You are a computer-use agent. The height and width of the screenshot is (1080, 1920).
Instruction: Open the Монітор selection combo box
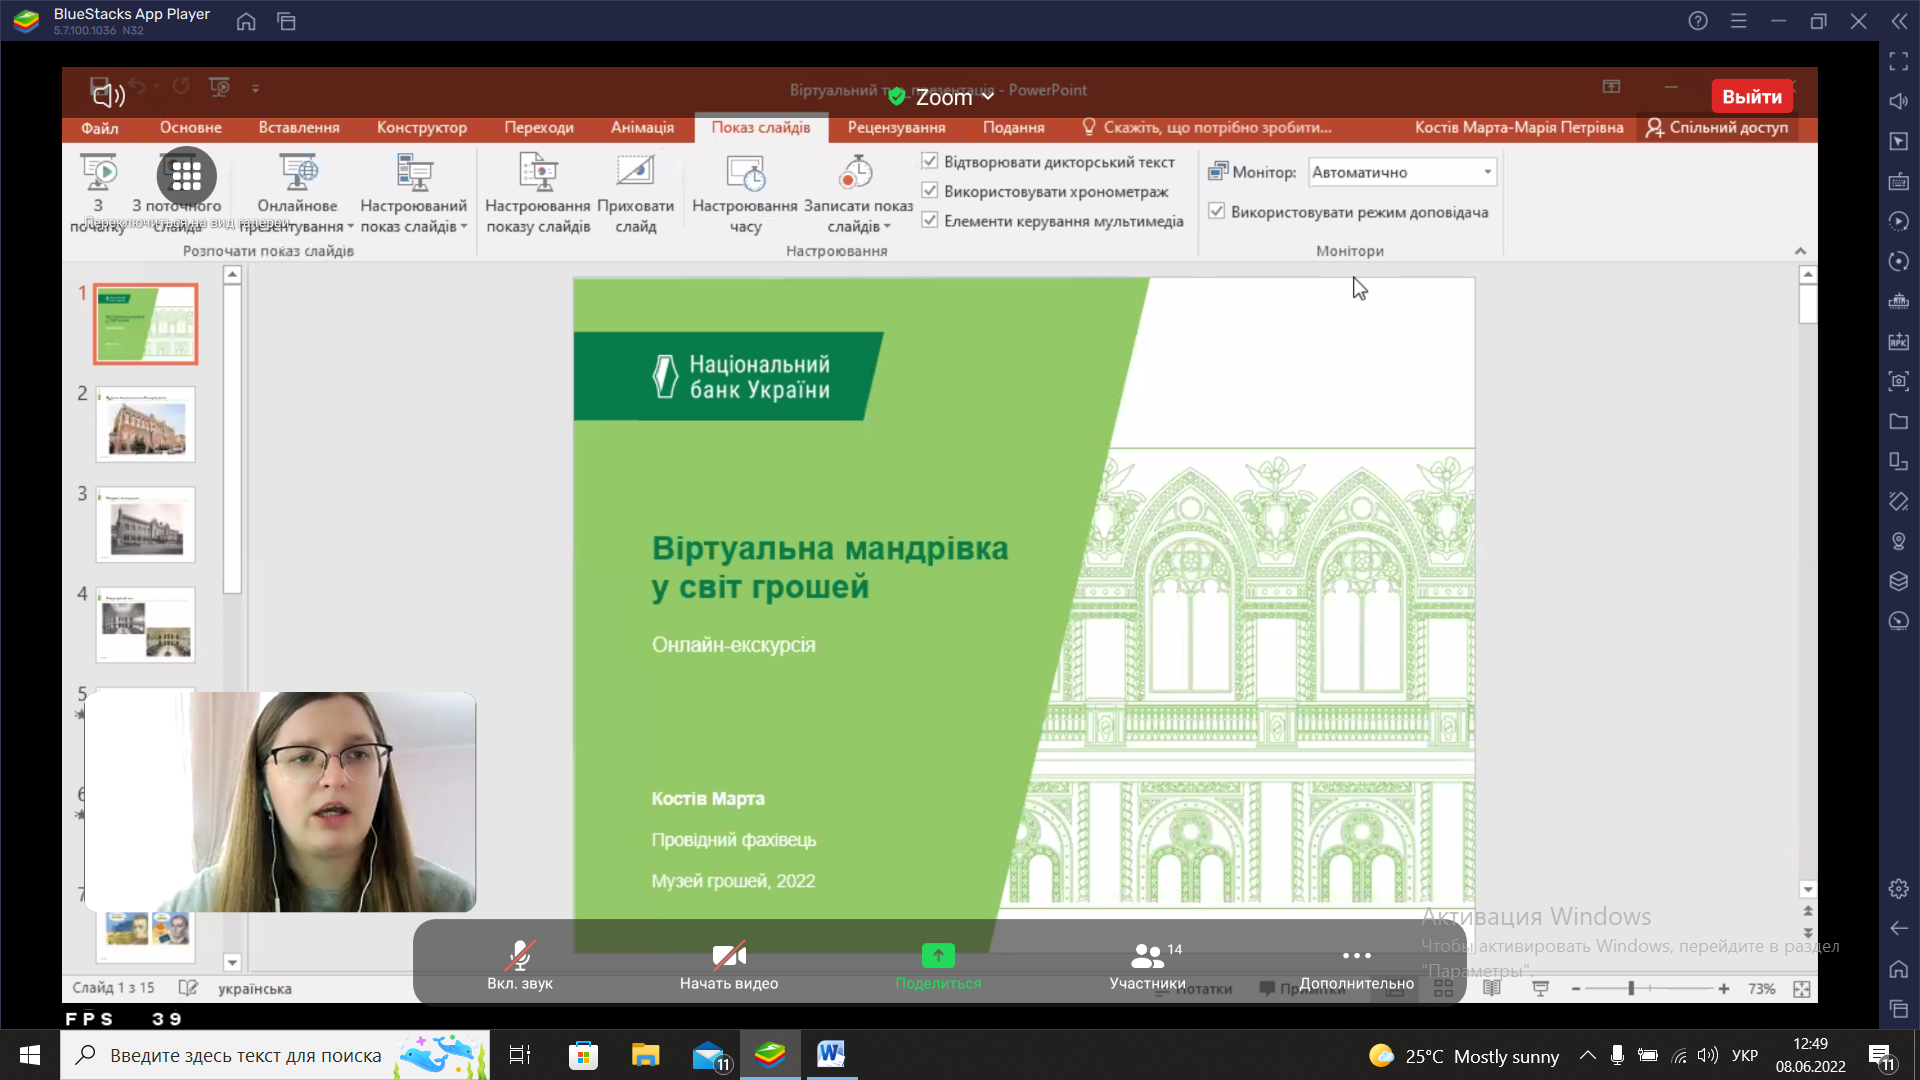[1402, 172]
